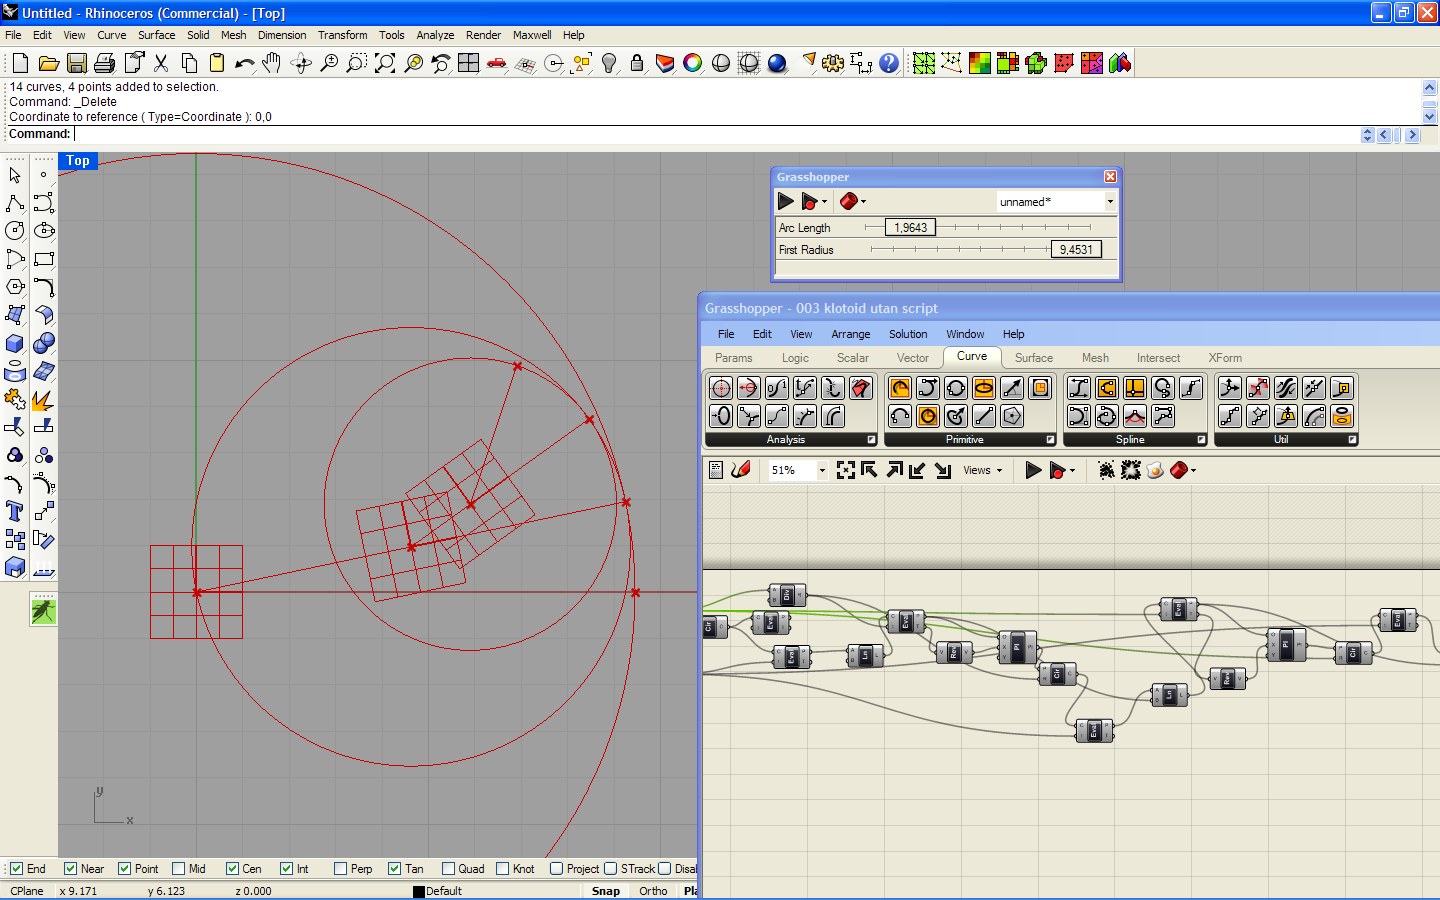Select the Circle primitive tool in Curve panel
Image resolution: width=1440 pixels, height=900 pixels.
pos(928,416)
